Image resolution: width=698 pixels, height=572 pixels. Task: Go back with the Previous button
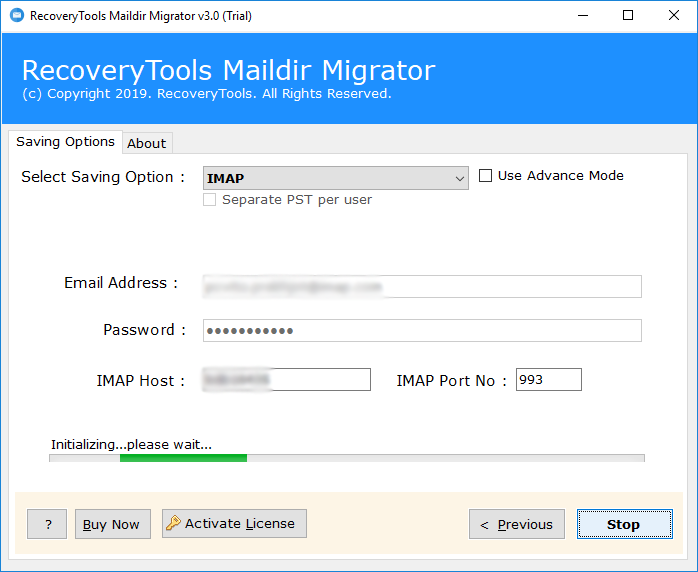[517, 524]
